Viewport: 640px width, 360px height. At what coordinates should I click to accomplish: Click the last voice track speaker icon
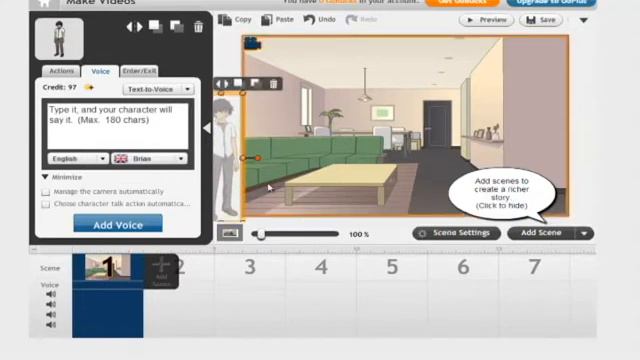pyautogui.click(x=51, y=325)
